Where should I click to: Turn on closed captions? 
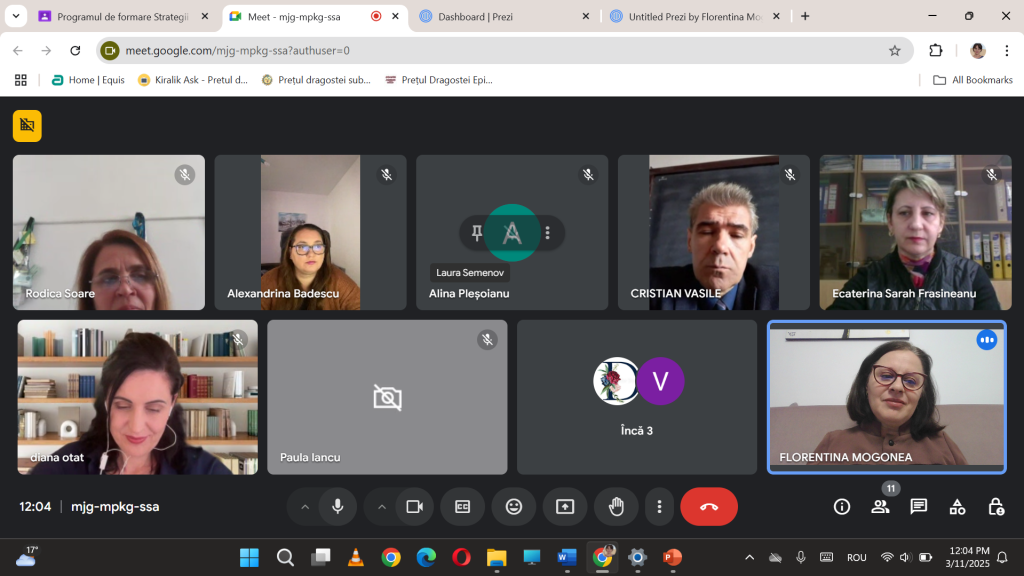point(463,507)
